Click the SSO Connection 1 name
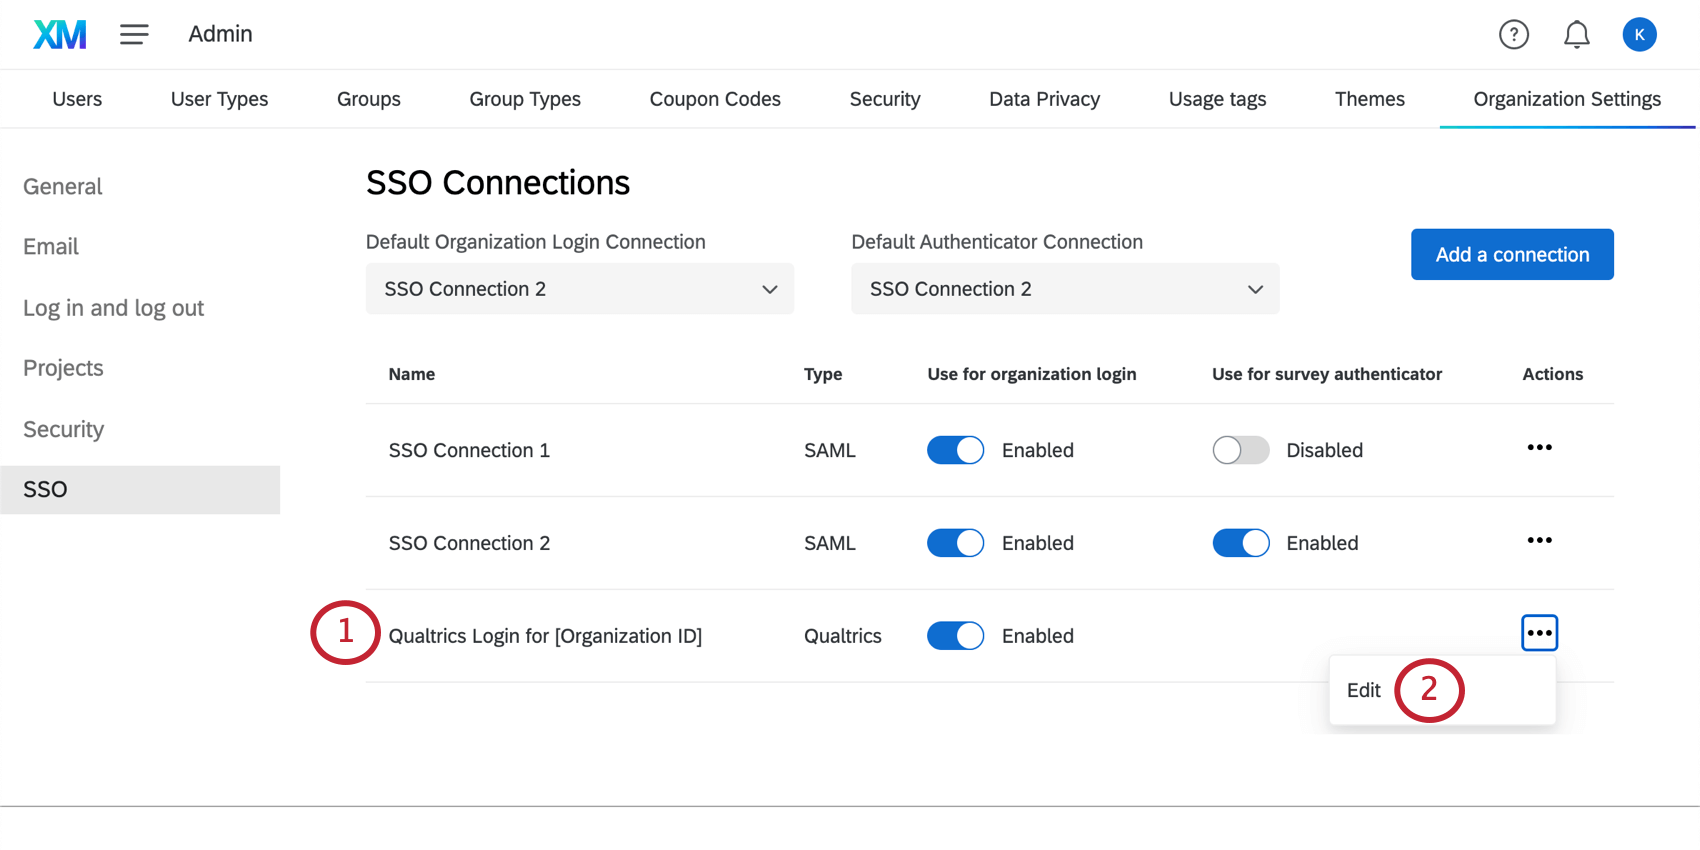Screen dimensions: 1700x850 point(469,450)
